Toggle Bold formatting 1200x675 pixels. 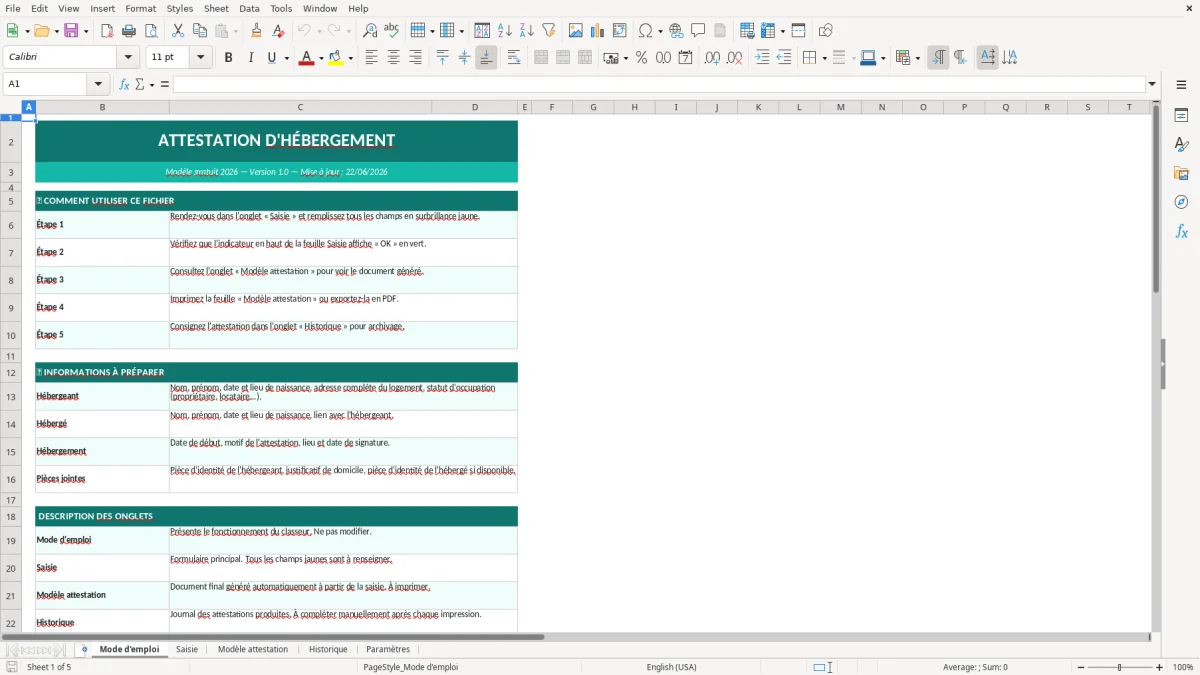click(228, 58)
